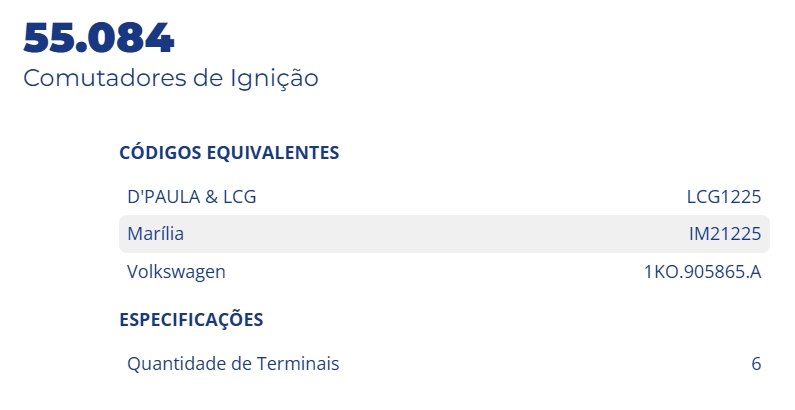Click the word Terminais in specifications
The height and width of the screenshot is (410, 795).
pos(298,364)
